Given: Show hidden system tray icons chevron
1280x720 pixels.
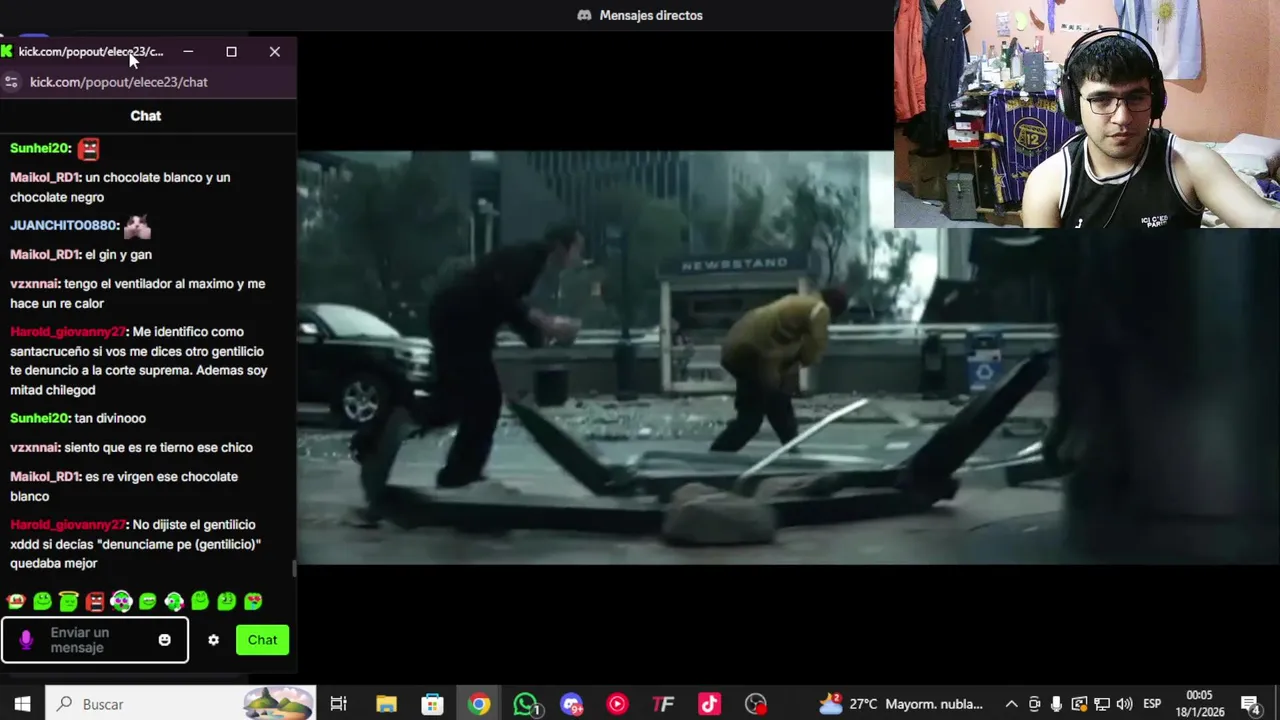Looking at the screenshot, I should point(1011,704).
